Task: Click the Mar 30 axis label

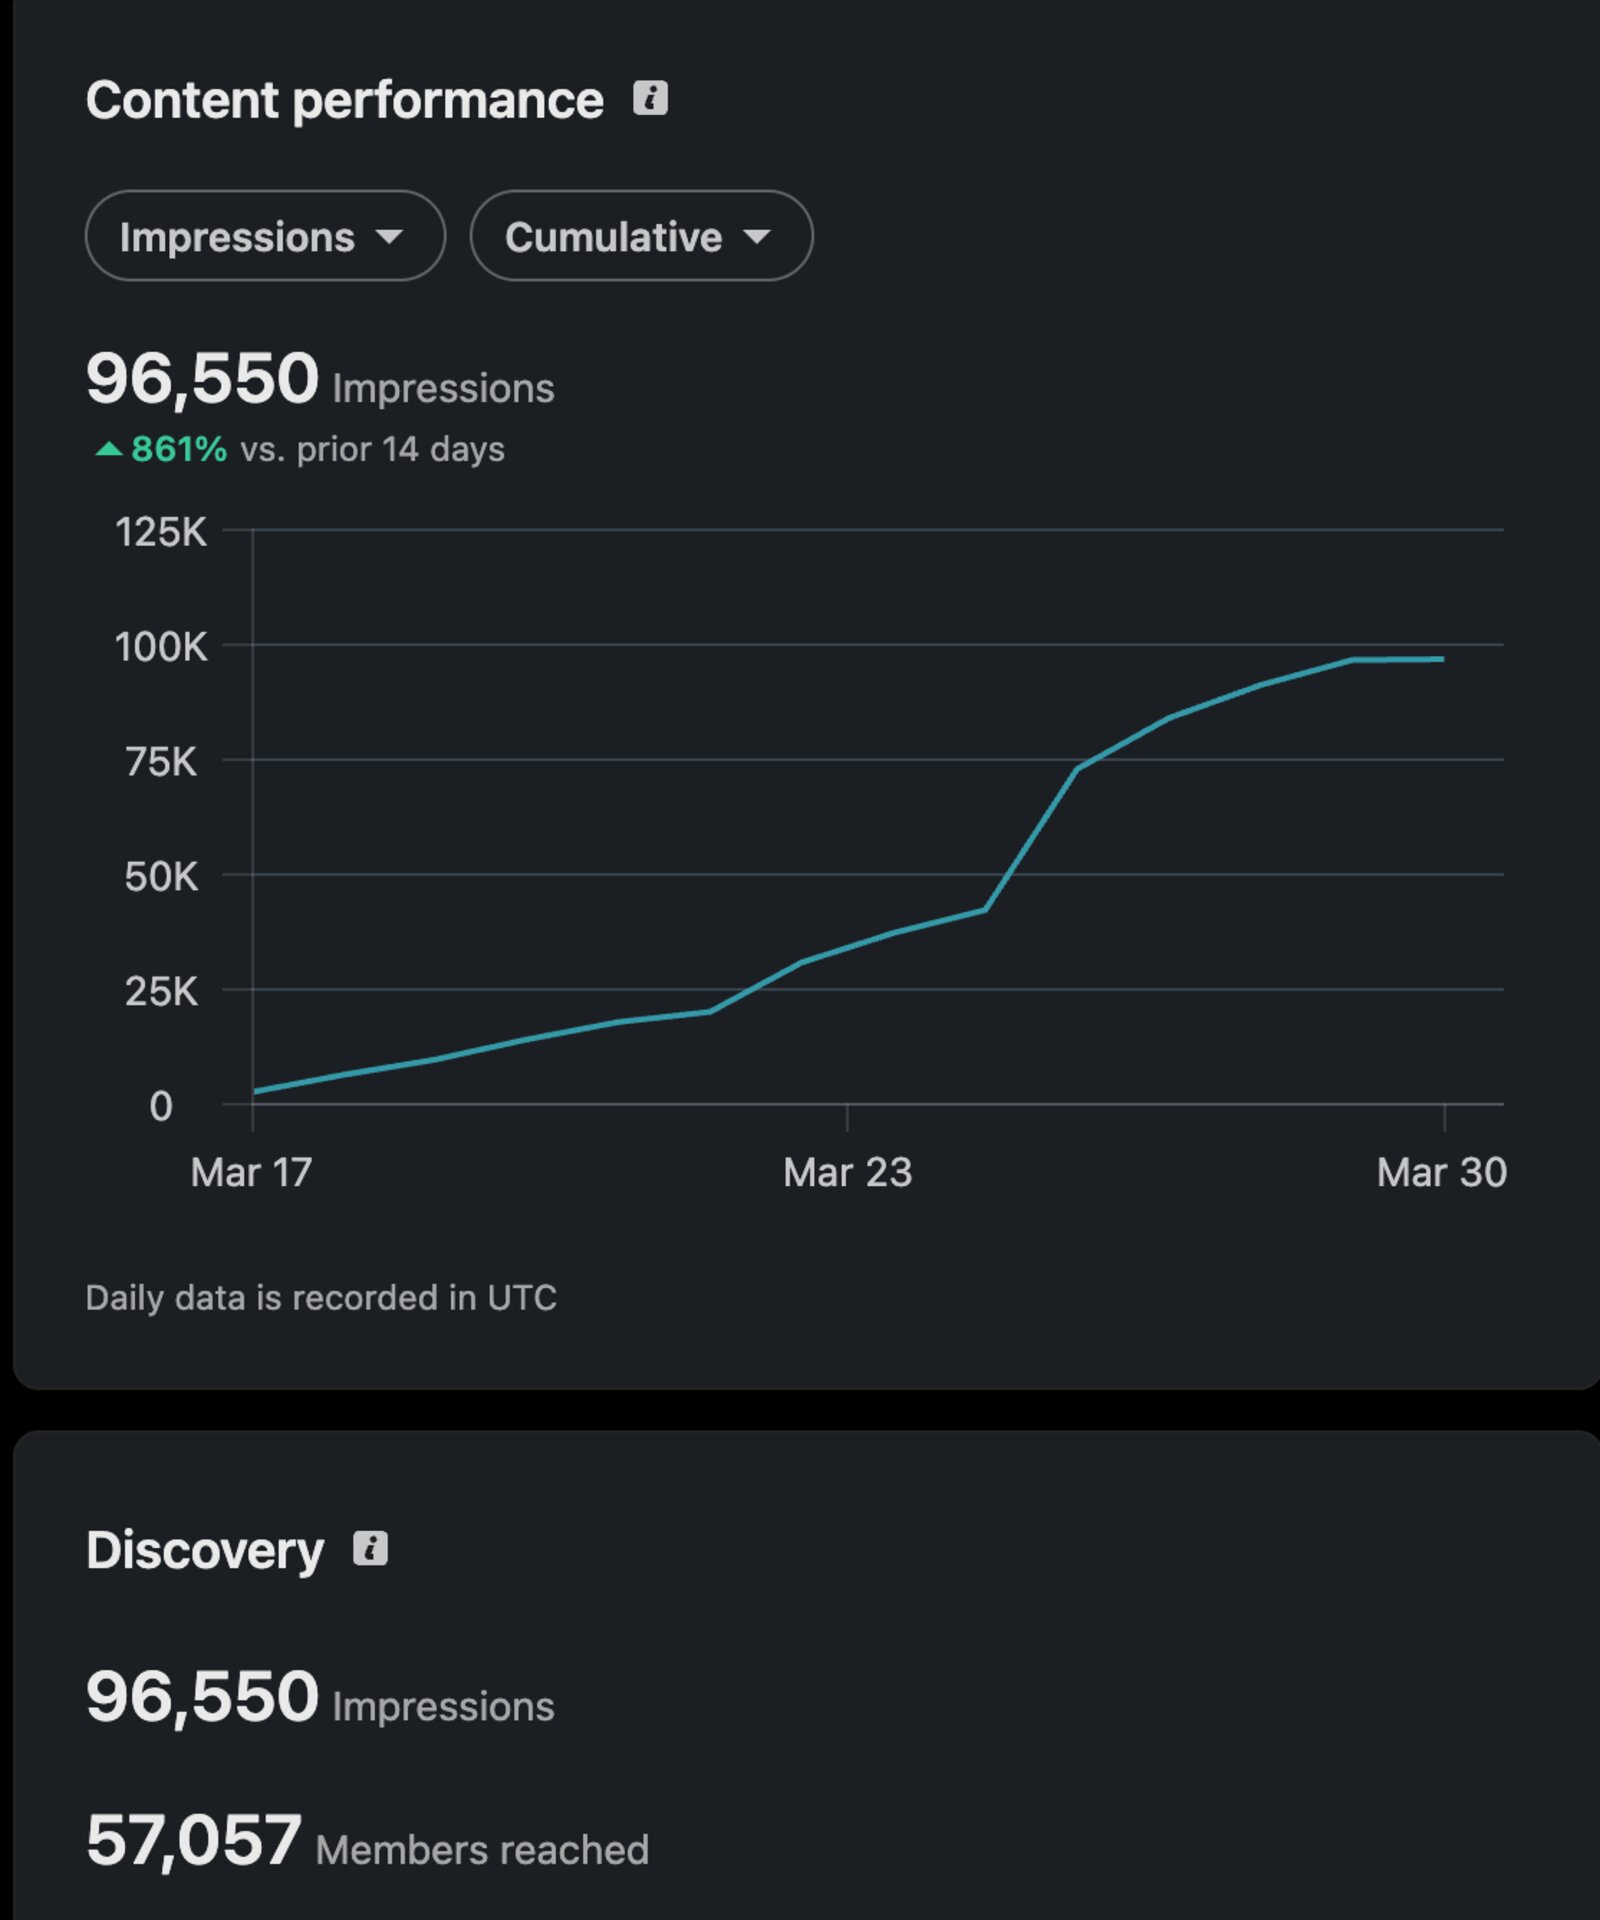Action: pos(1441,1172)
